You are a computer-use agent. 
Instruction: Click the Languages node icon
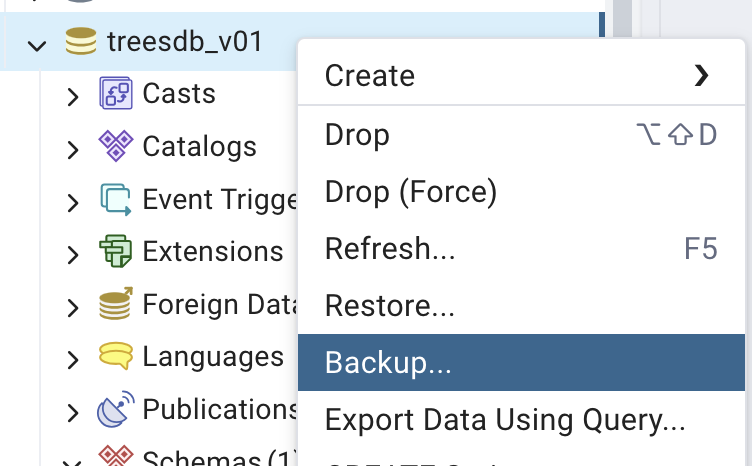tap(116, 357)
